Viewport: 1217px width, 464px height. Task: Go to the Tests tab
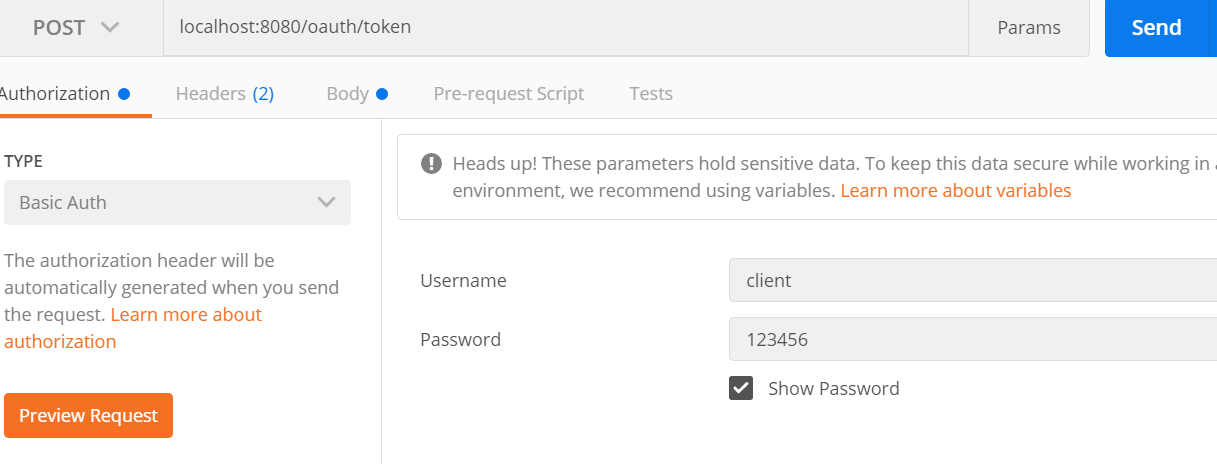pyautogui.click(x=651, y=94)
